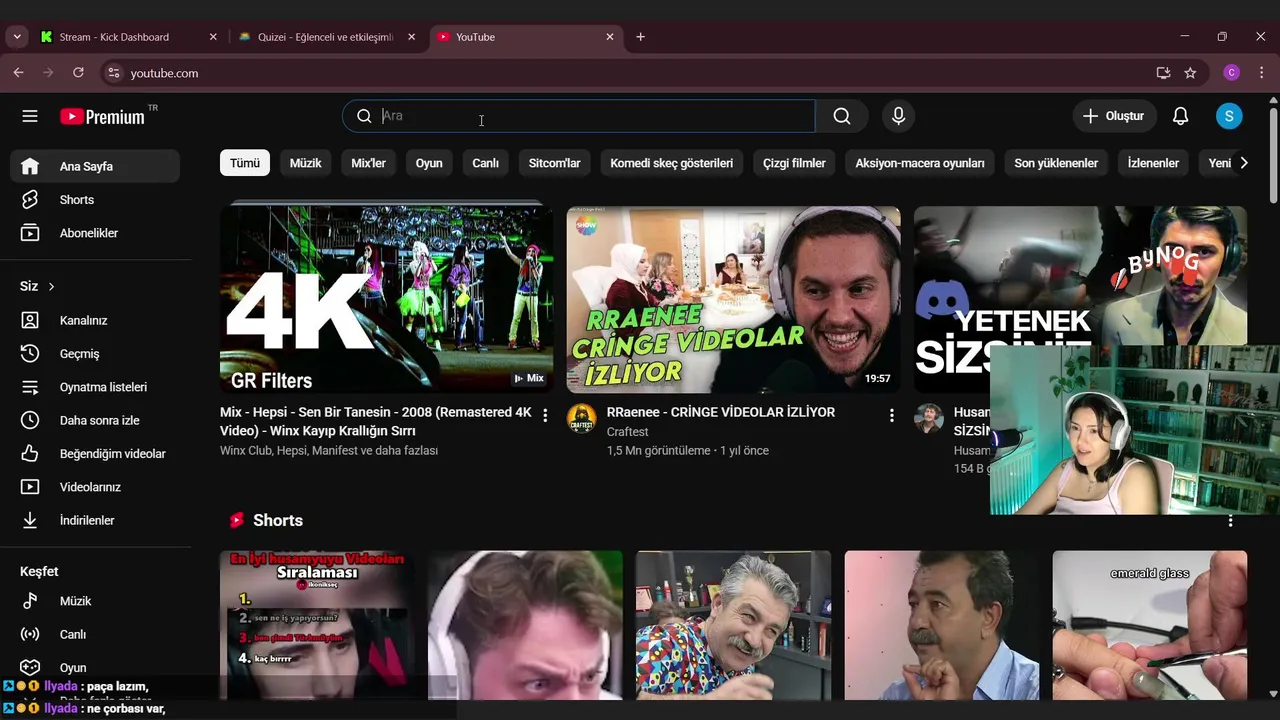Open a new browser tab
Viewport: 1280px width, 720px height.
point(640,37)
